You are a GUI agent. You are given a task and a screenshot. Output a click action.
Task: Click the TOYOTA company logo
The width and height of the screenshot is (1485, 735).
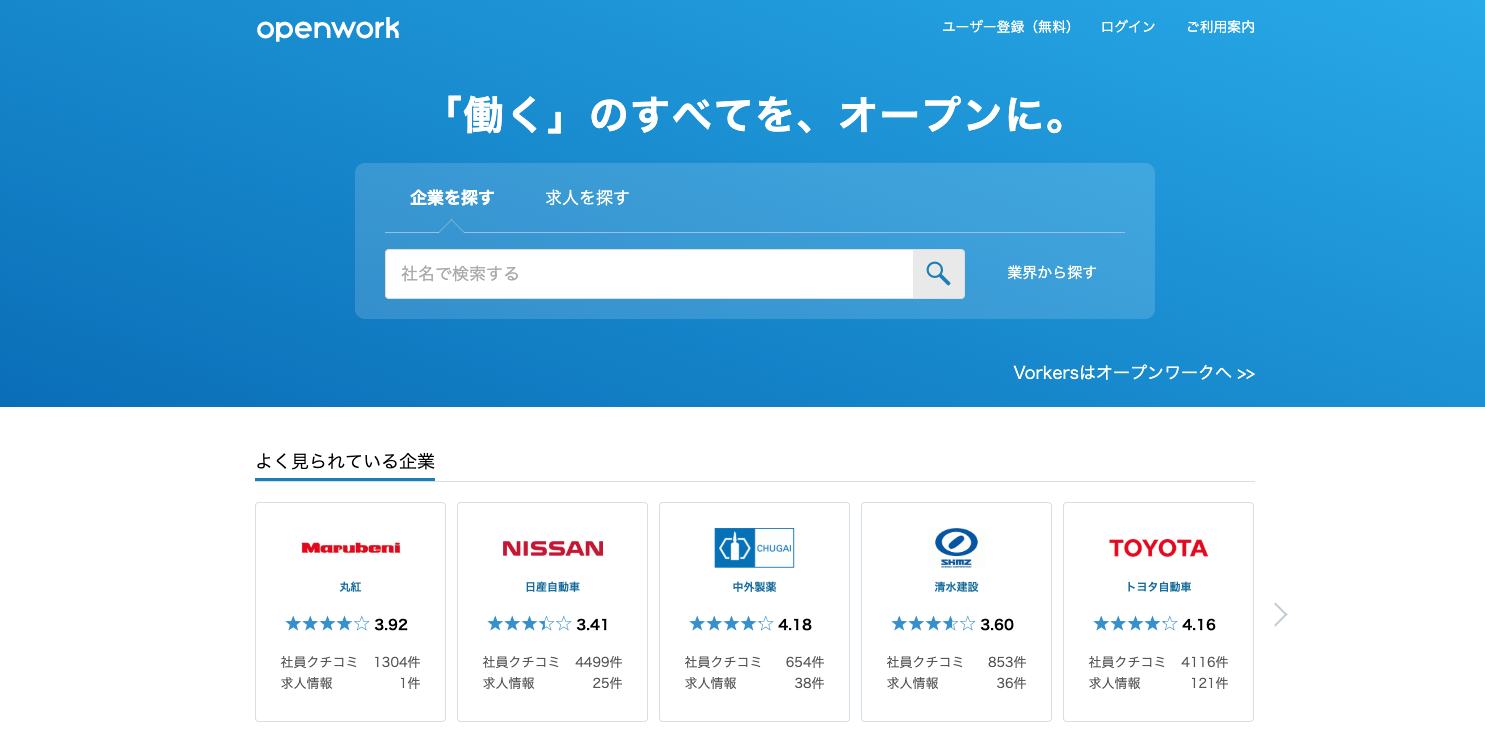coord(1158,548)
